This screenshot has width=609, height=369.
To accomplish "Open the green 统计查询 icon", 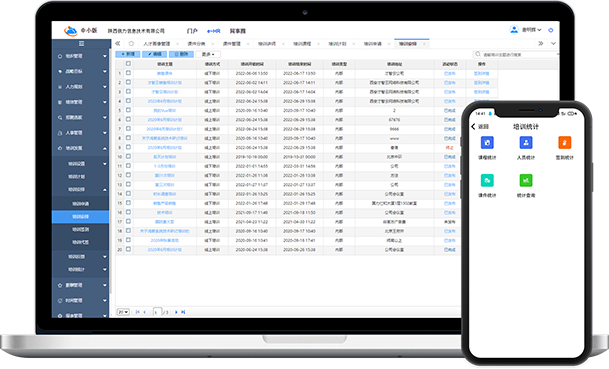I will tap(526, 180).
